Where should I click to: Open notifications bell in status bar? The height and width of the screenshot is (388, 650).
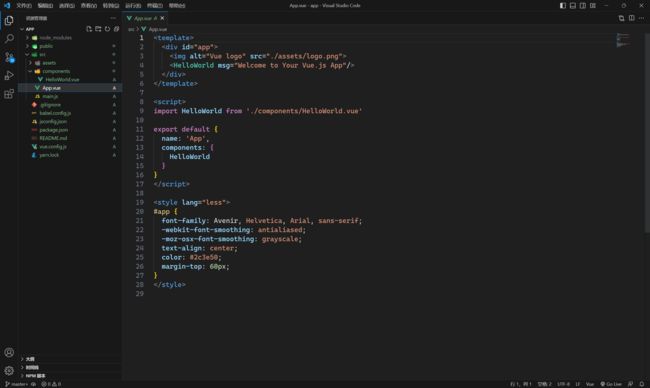coord(642,384)
